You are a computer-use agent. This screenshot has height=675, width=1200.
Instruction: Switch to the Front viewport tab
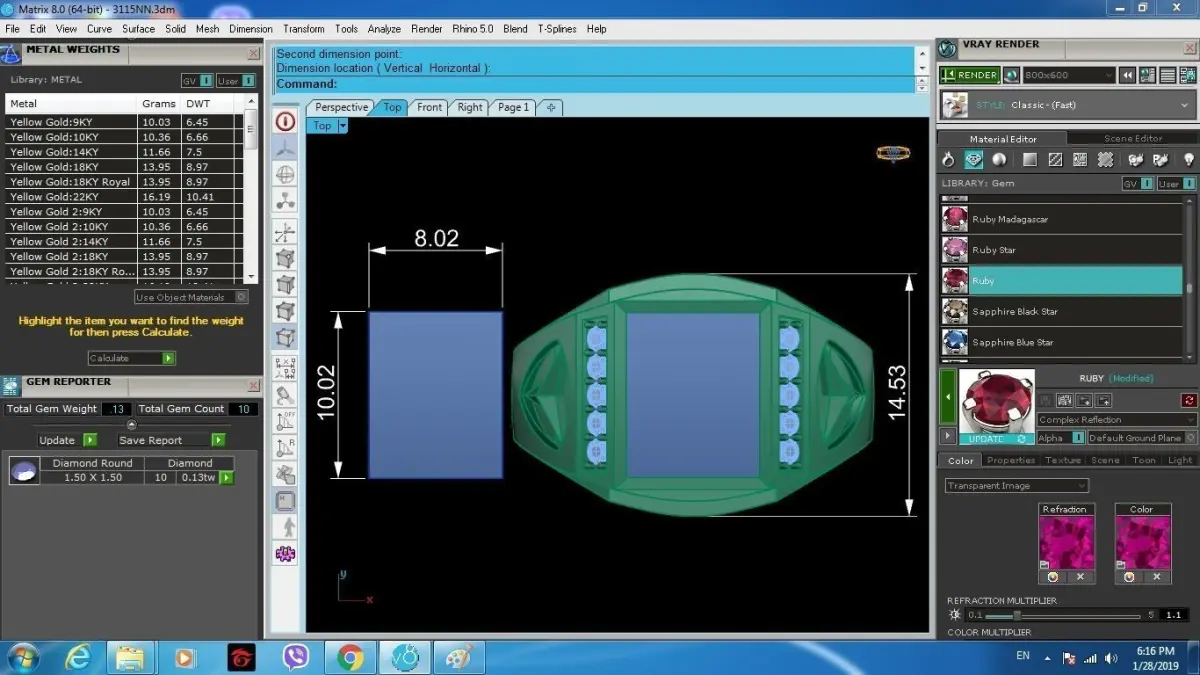(429, 107)
